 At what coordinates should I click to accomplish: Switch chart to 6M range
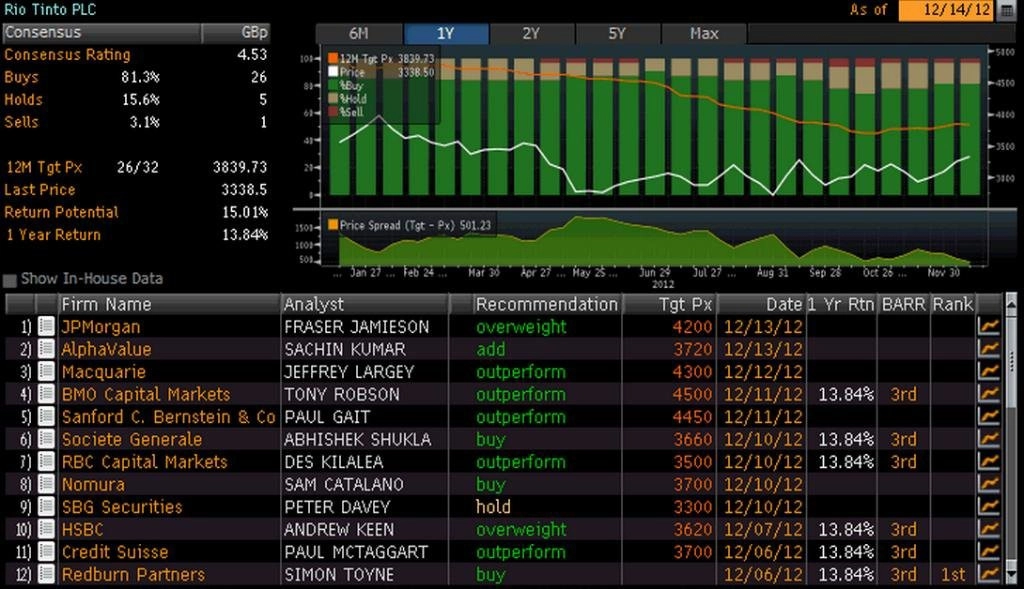pos(359,33)
